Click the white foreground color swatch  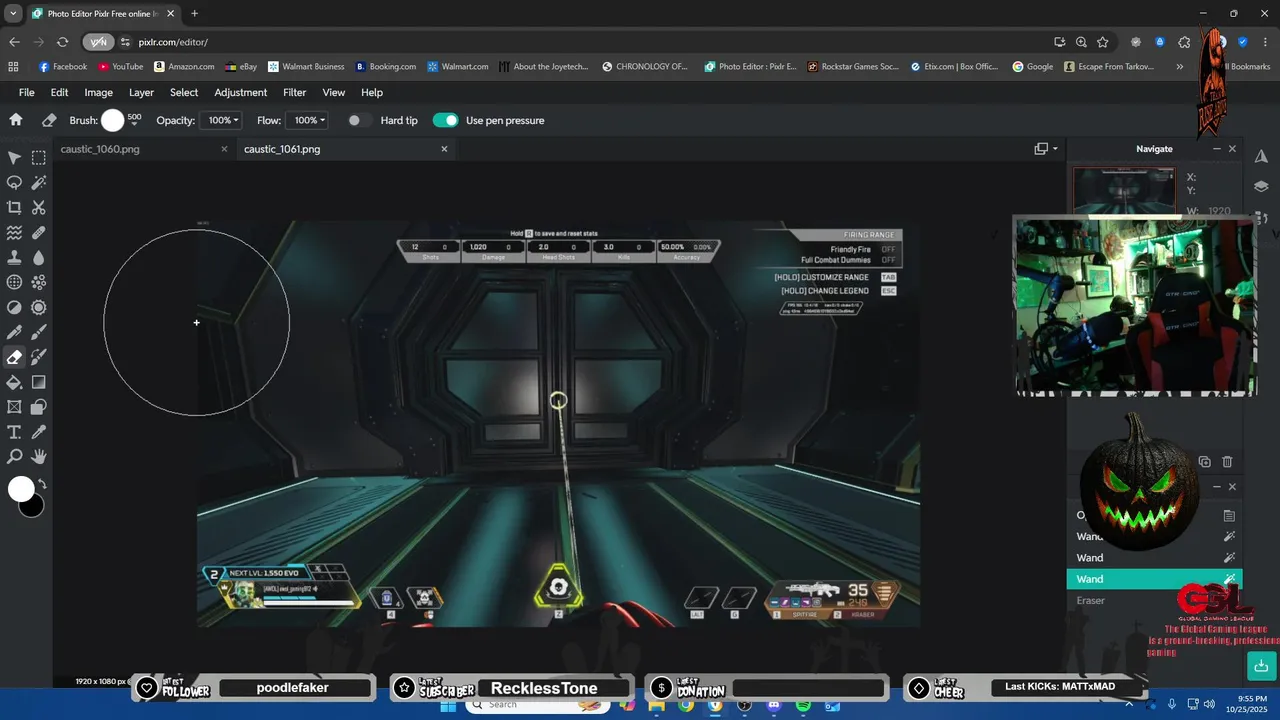pyautogui.click(x=21, y=489)
